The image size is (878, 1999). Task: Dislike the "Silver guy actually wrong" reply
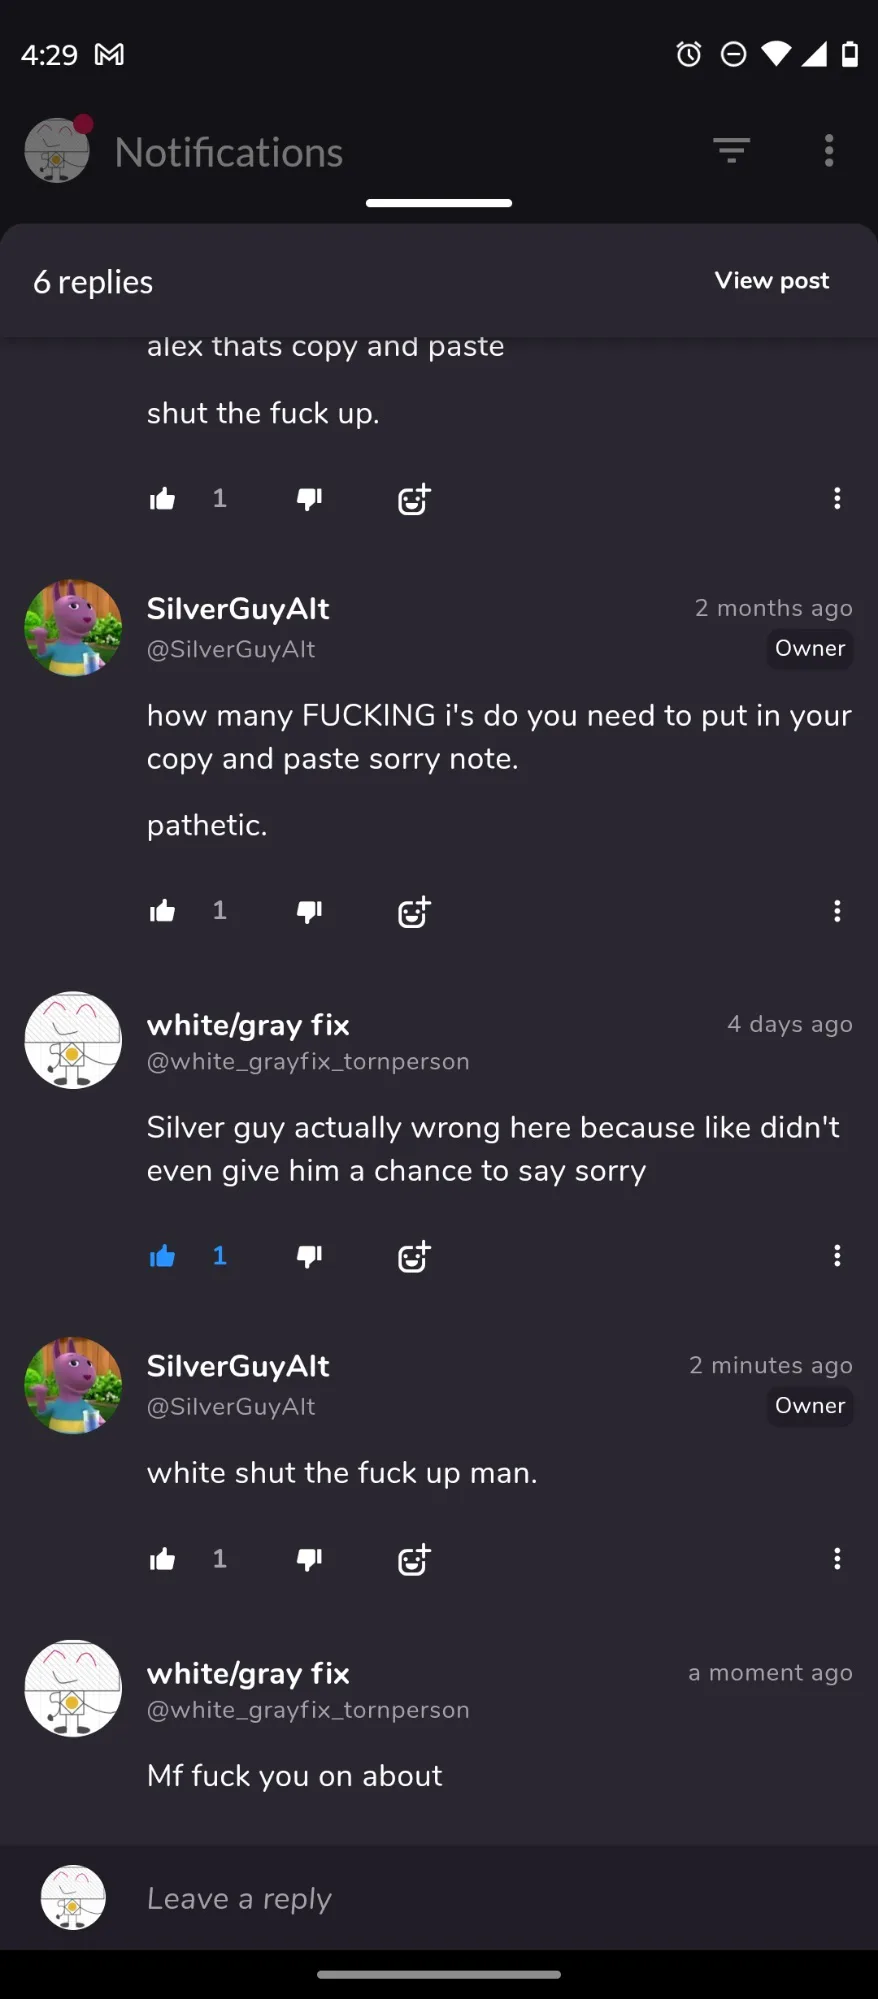click(x=310, y=1256)
